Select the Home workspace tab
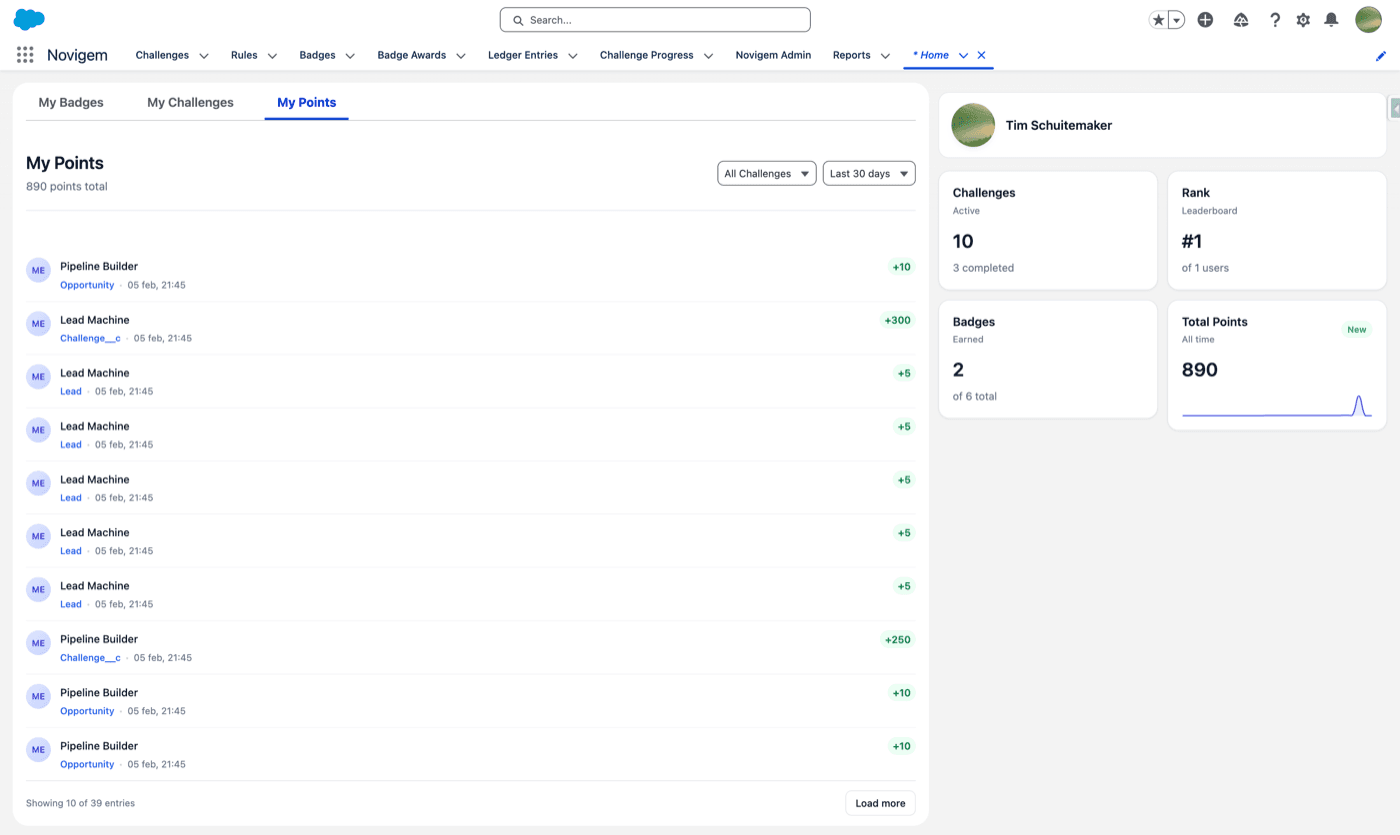The image size is (1400, 835). (x=931, y=55)
